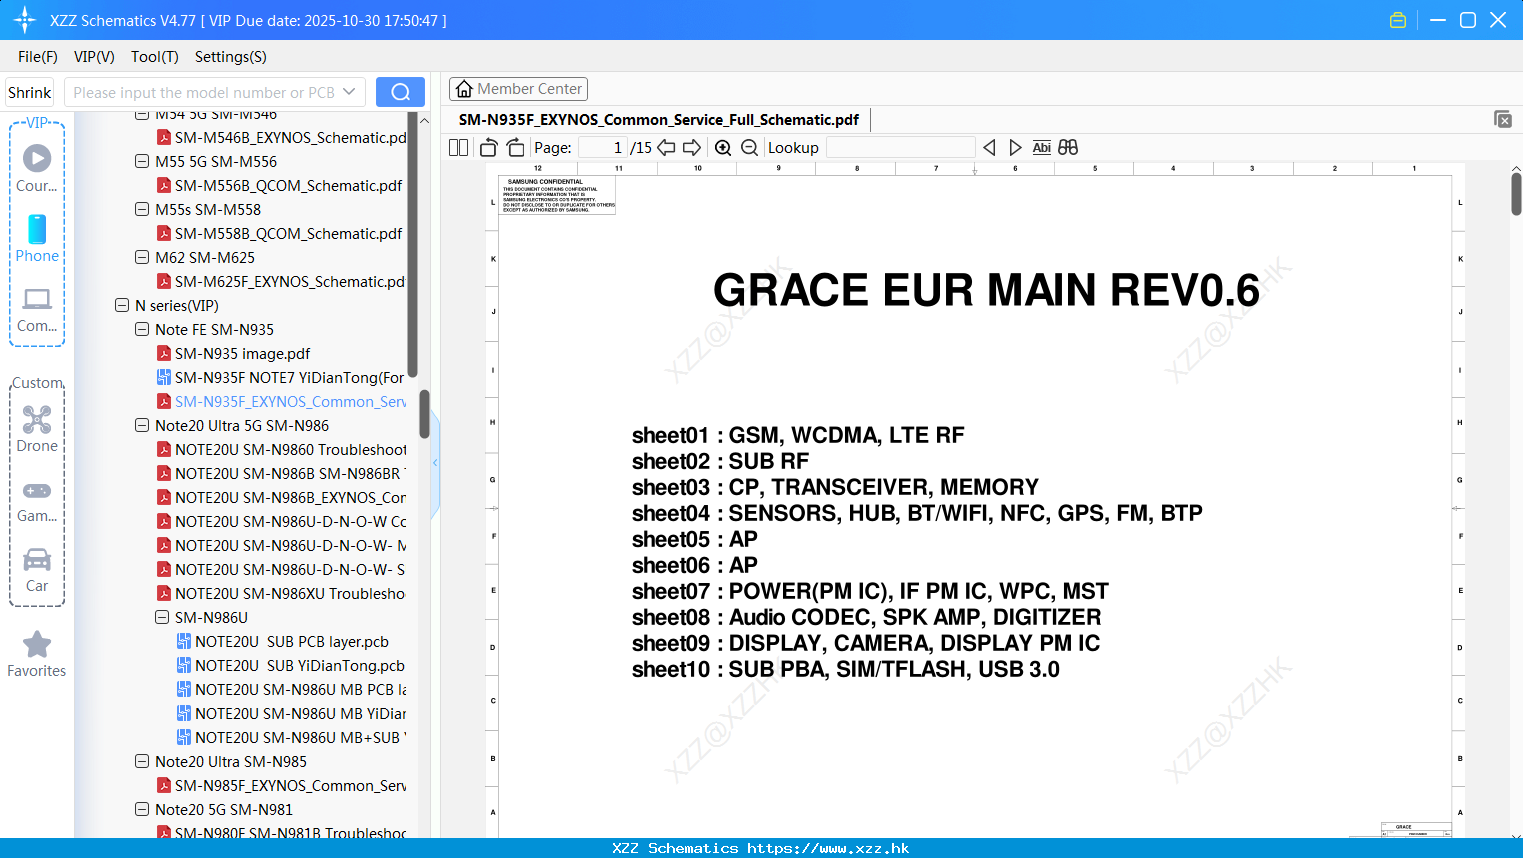Click the side panel collapse handle
Viewport: 1523px width, 858px height.
[435, 463]
